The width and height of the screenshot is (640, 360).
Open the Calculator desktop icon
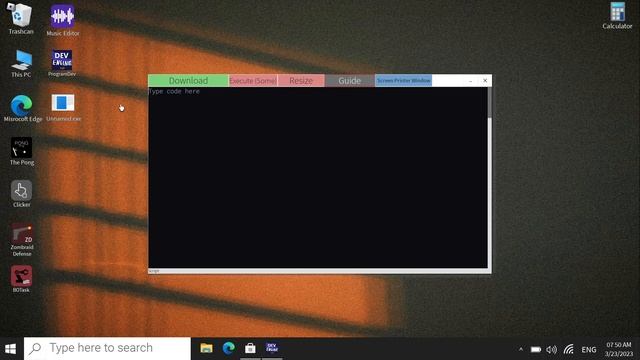(x=617, y=16)
